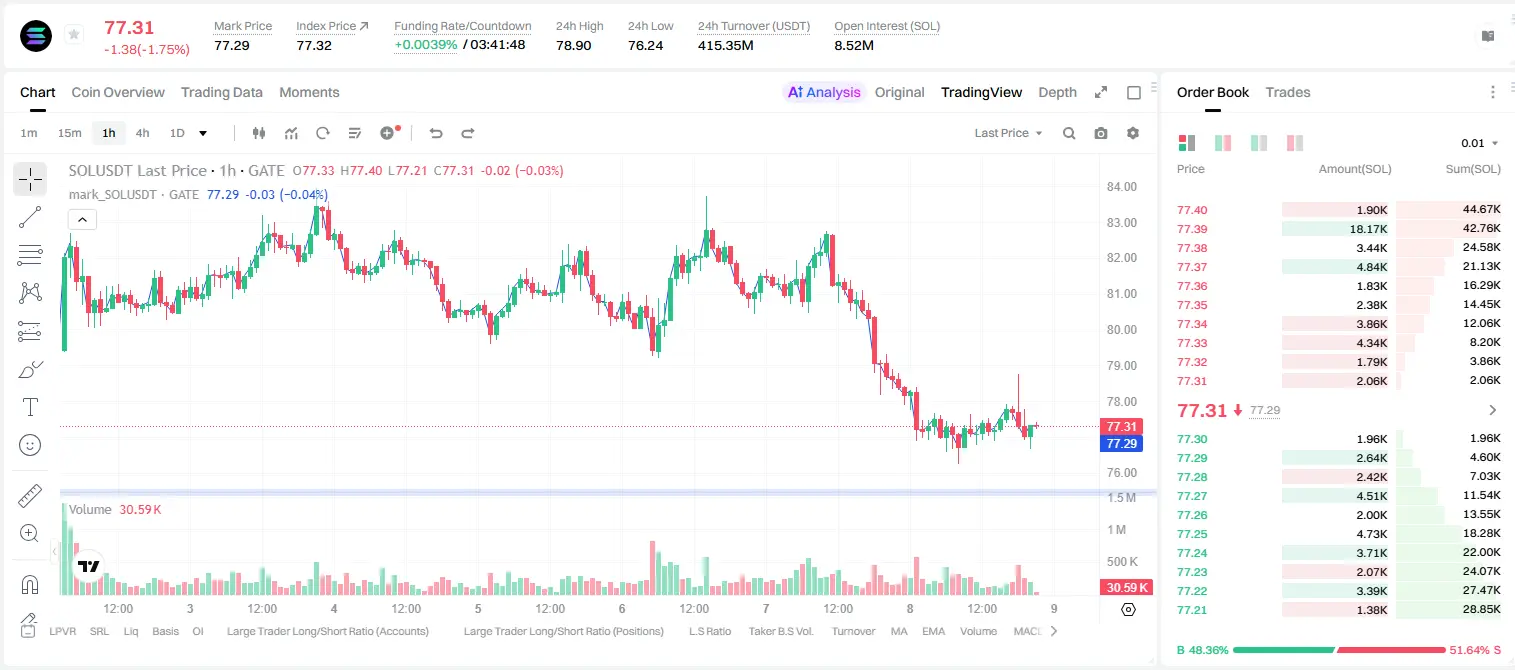
Task: Open the emoji sticker tool
Action: pos(30,445)
